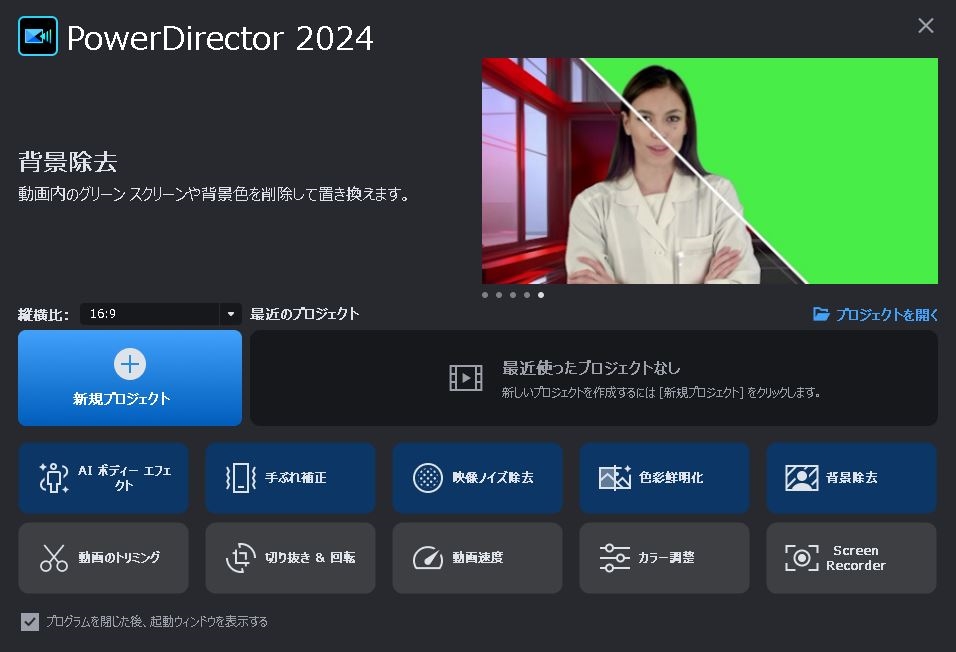
Task: Select fourth carousel dot indicator
Action: tap(527, 295)
